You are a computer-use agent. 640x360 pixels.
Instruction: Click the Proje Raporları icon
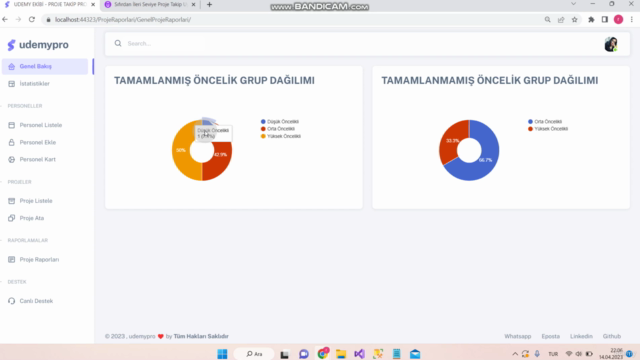(11, 260)
